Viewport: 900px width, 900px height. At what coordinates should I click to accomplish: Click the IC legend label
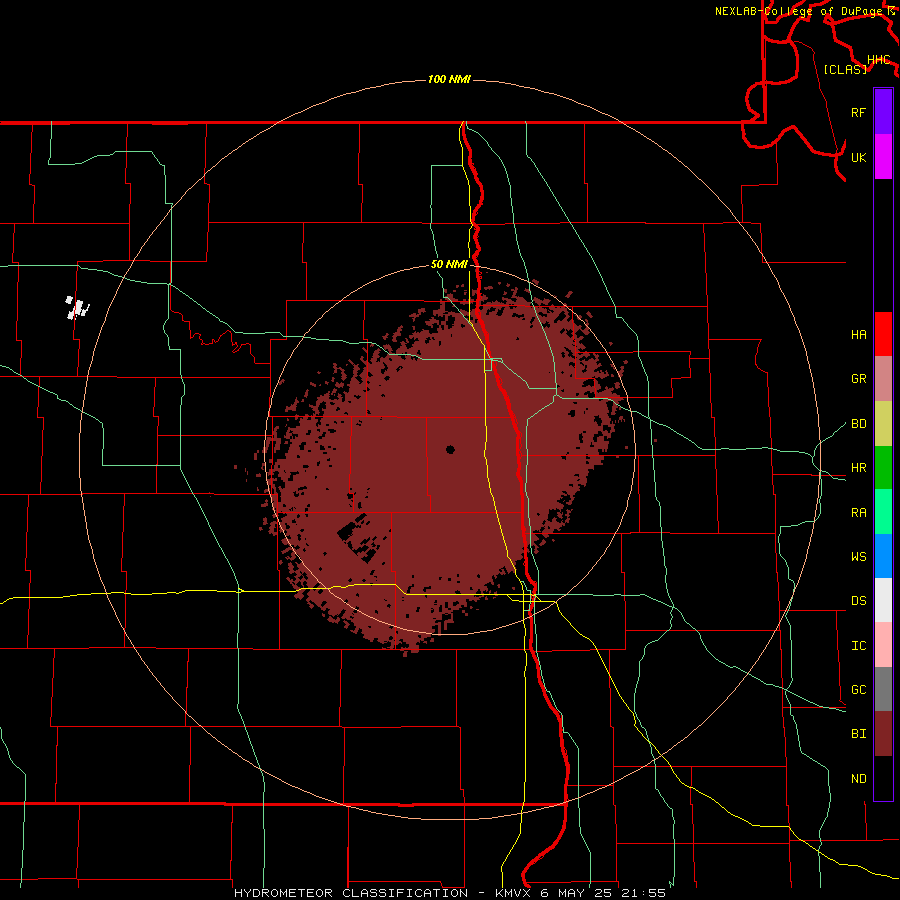[x=858, y=646]
